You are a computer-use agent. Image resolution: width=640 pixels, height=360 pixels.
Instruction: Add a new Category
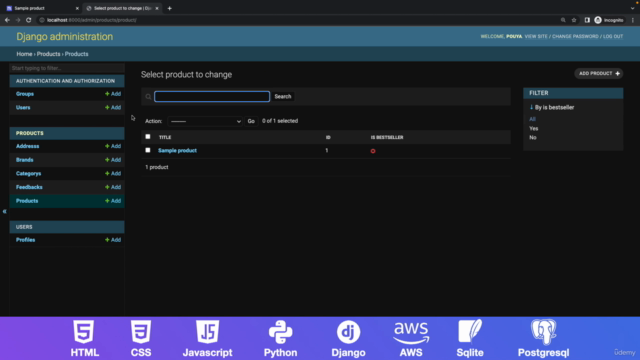(113, 173)
